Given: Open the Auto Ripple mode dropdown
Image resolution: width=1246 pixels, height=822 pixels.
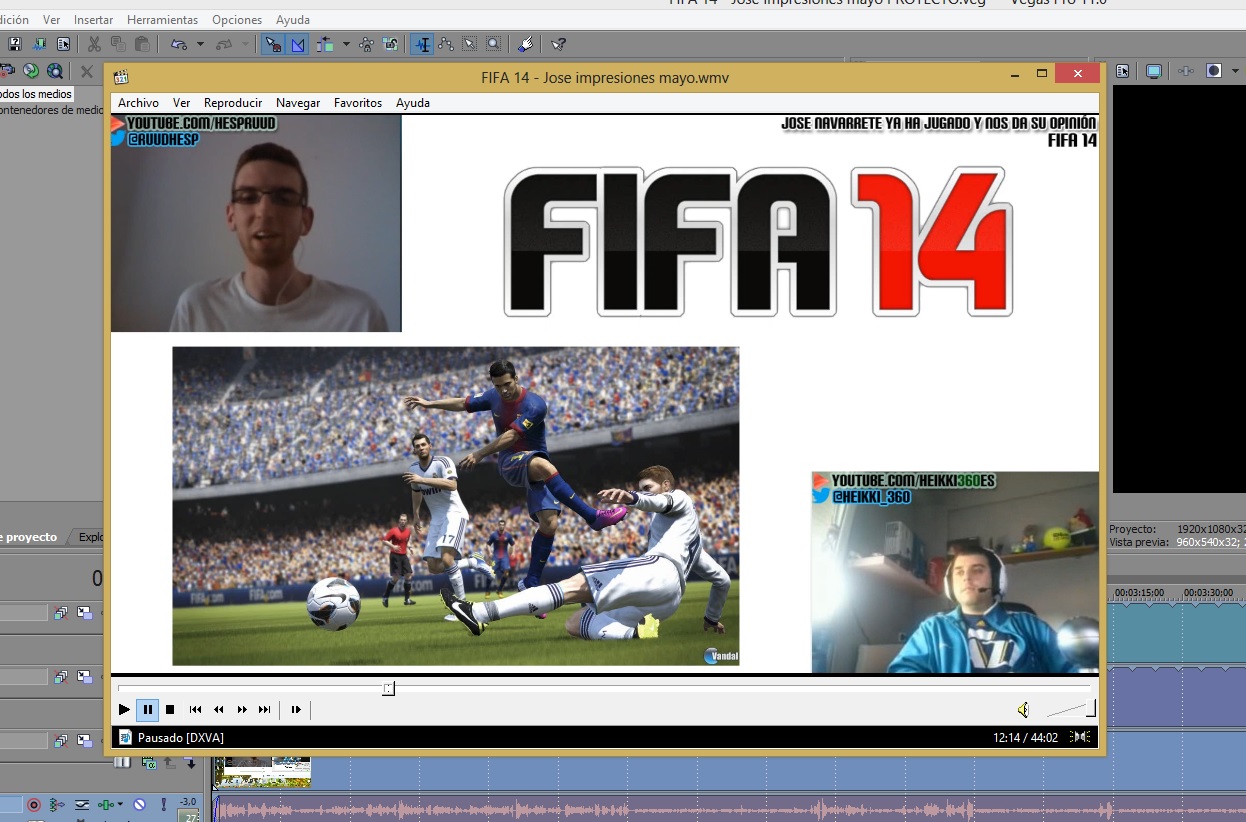Looking at the screenshot, I should 346,44.
